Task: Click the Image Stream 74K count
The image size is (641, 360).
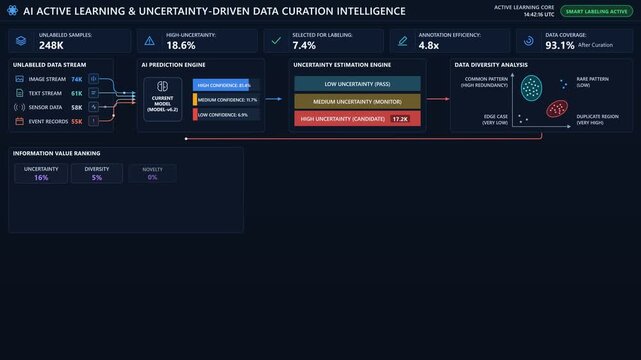Action: 76,79
